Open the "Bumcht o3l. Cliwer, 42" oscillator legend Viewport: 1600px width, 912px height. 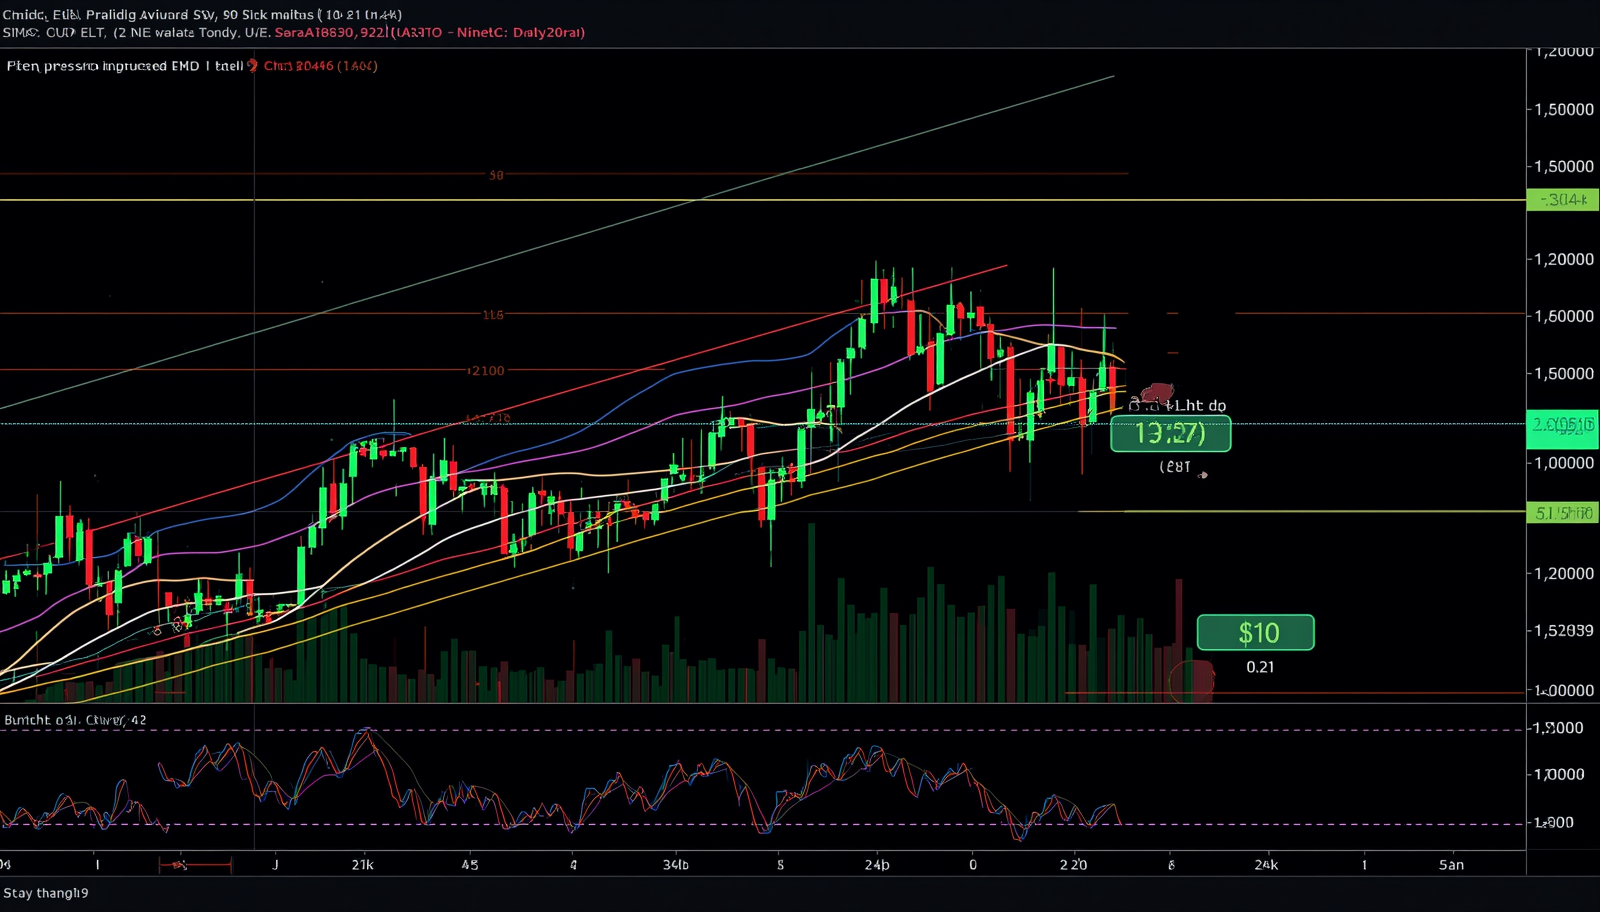tap(75, 720)
